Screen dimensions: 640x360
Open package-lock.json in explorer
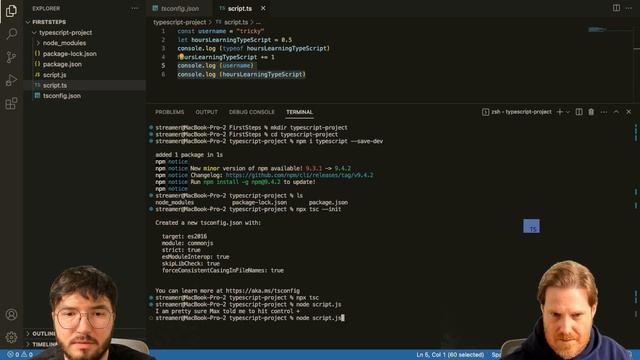[x=85, y=53]
